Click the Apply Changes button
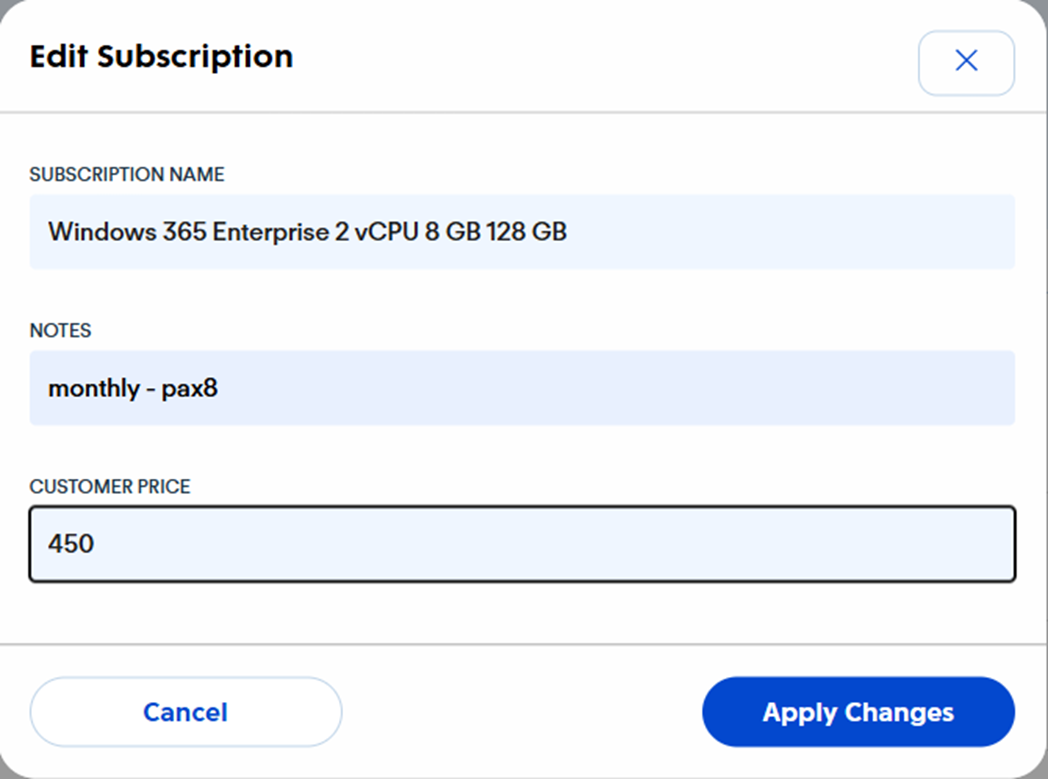 (x=858, y=712)
